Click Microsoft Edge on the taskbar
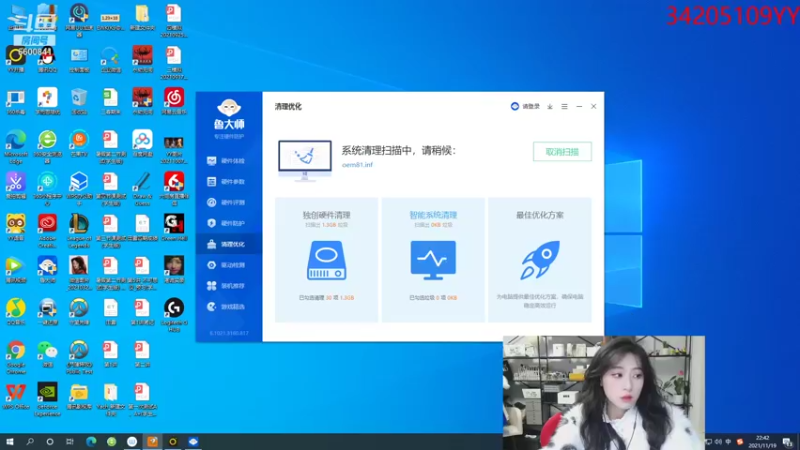 click(x=91, y=441)
